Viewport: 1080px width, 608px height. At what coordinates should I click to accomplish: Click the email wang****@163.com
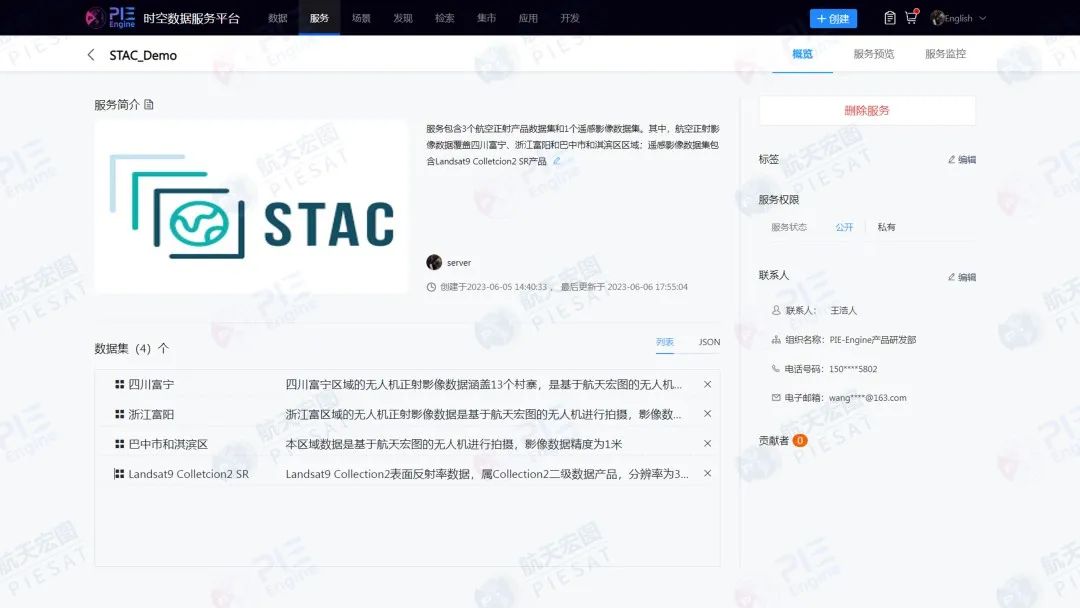click(x=868, y=398)
